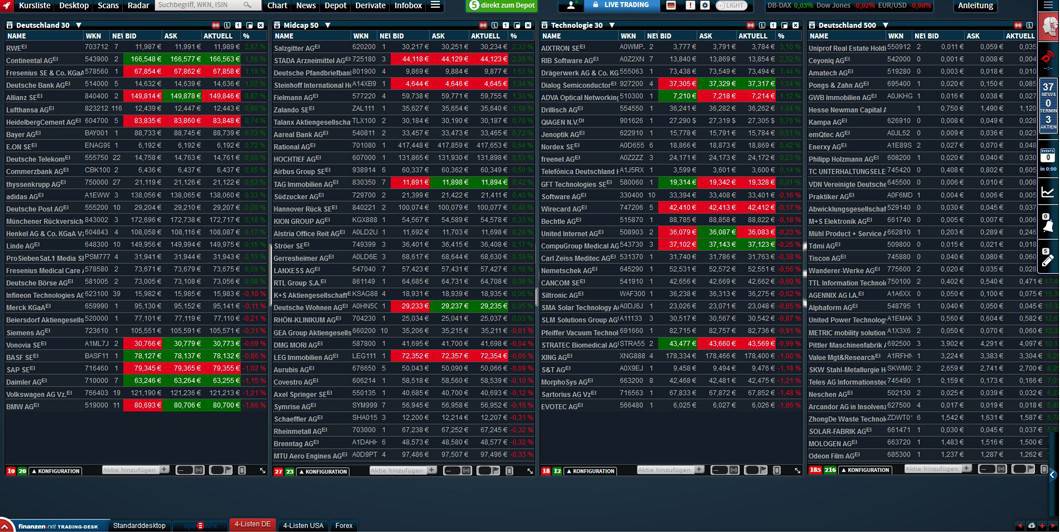Click the direkt zum Depot button

pyautogui.click(x=503, y=6)
